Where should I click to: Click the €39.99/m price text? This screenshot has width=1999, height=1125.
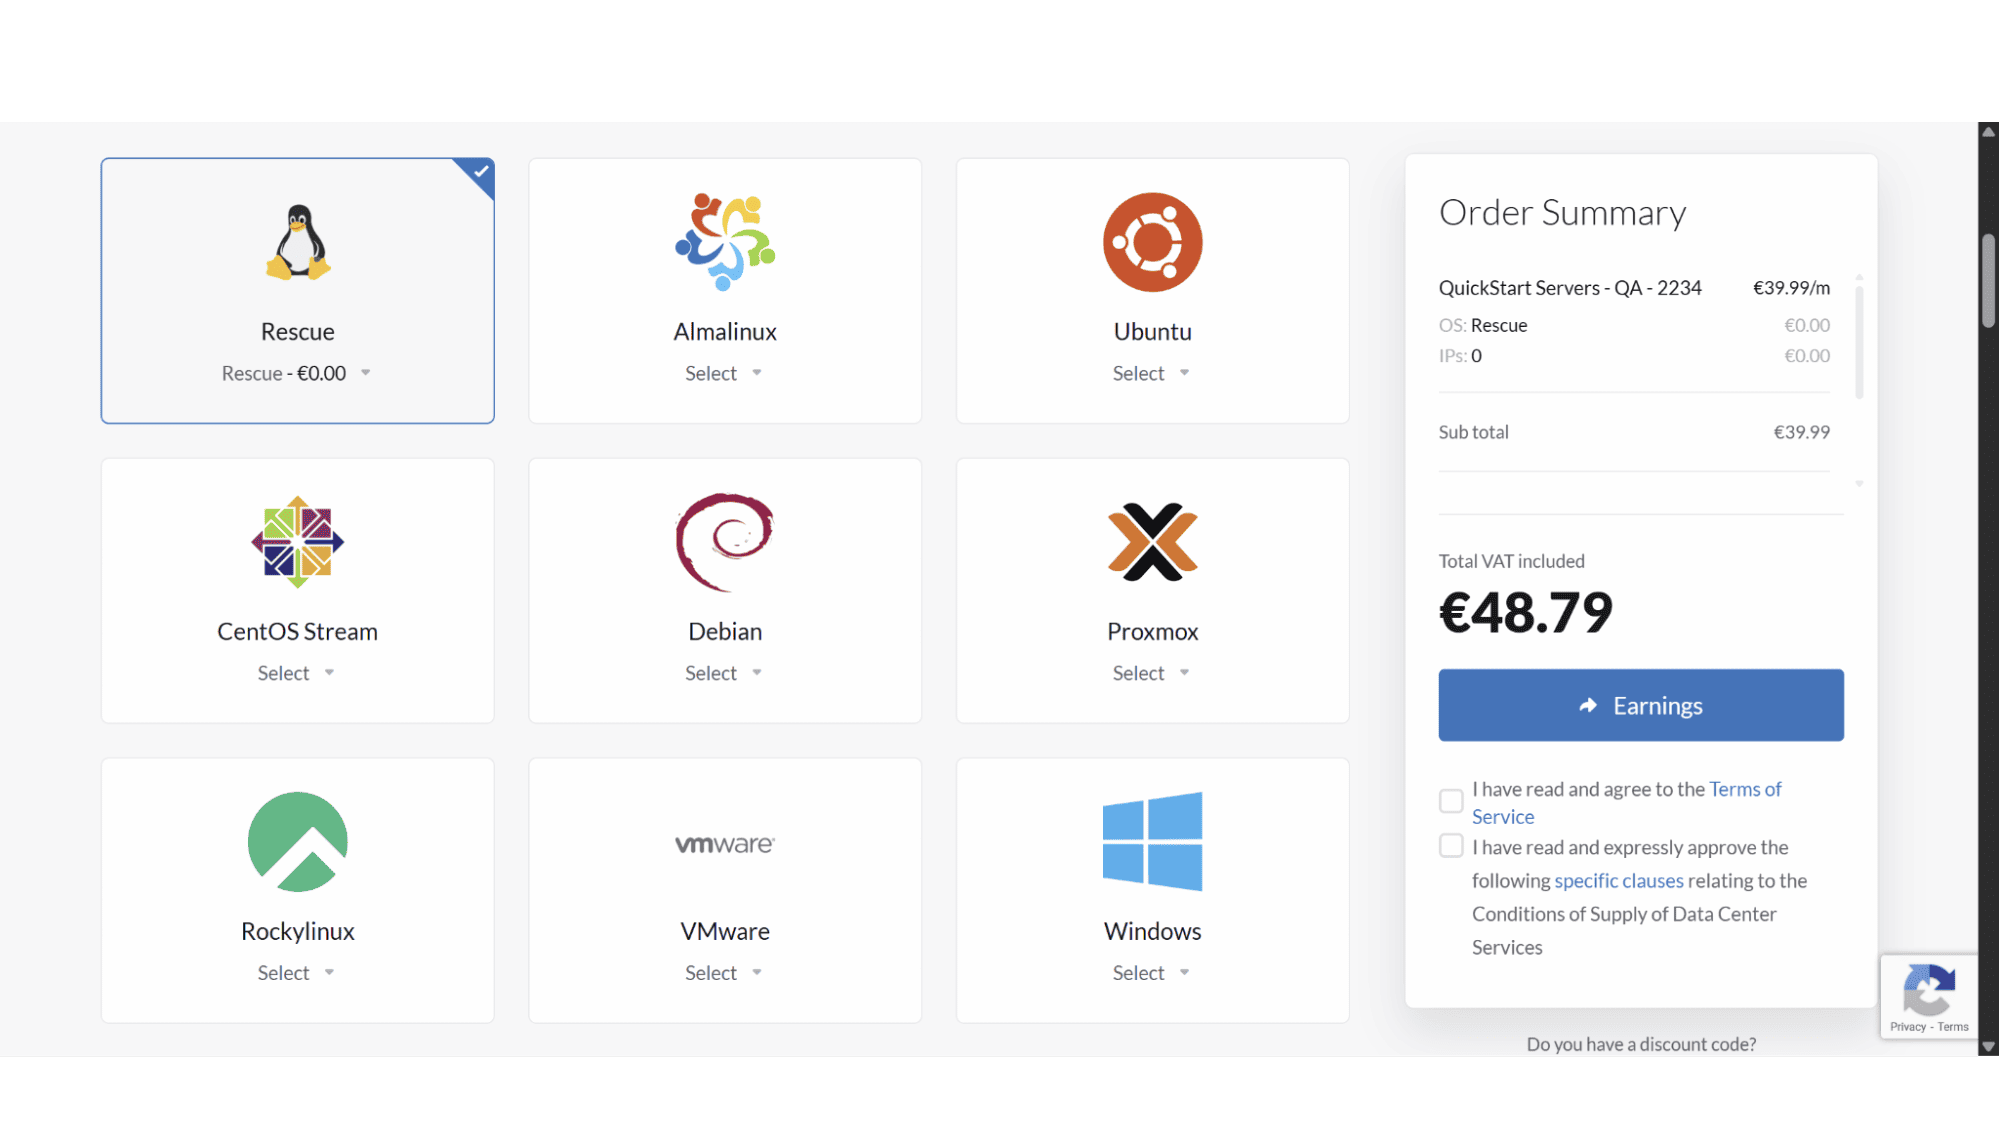click(x=1791, y=288)
